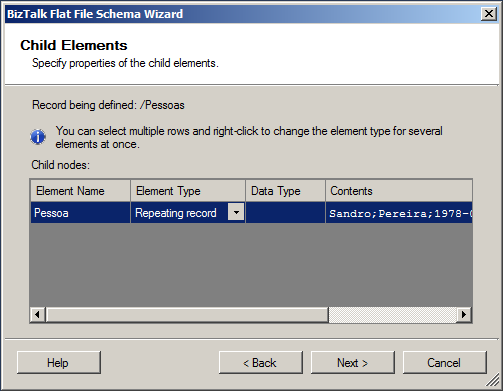Viewport: 503px width, 391px height.
Task: Open Help for the wizard
Action: 58,362
